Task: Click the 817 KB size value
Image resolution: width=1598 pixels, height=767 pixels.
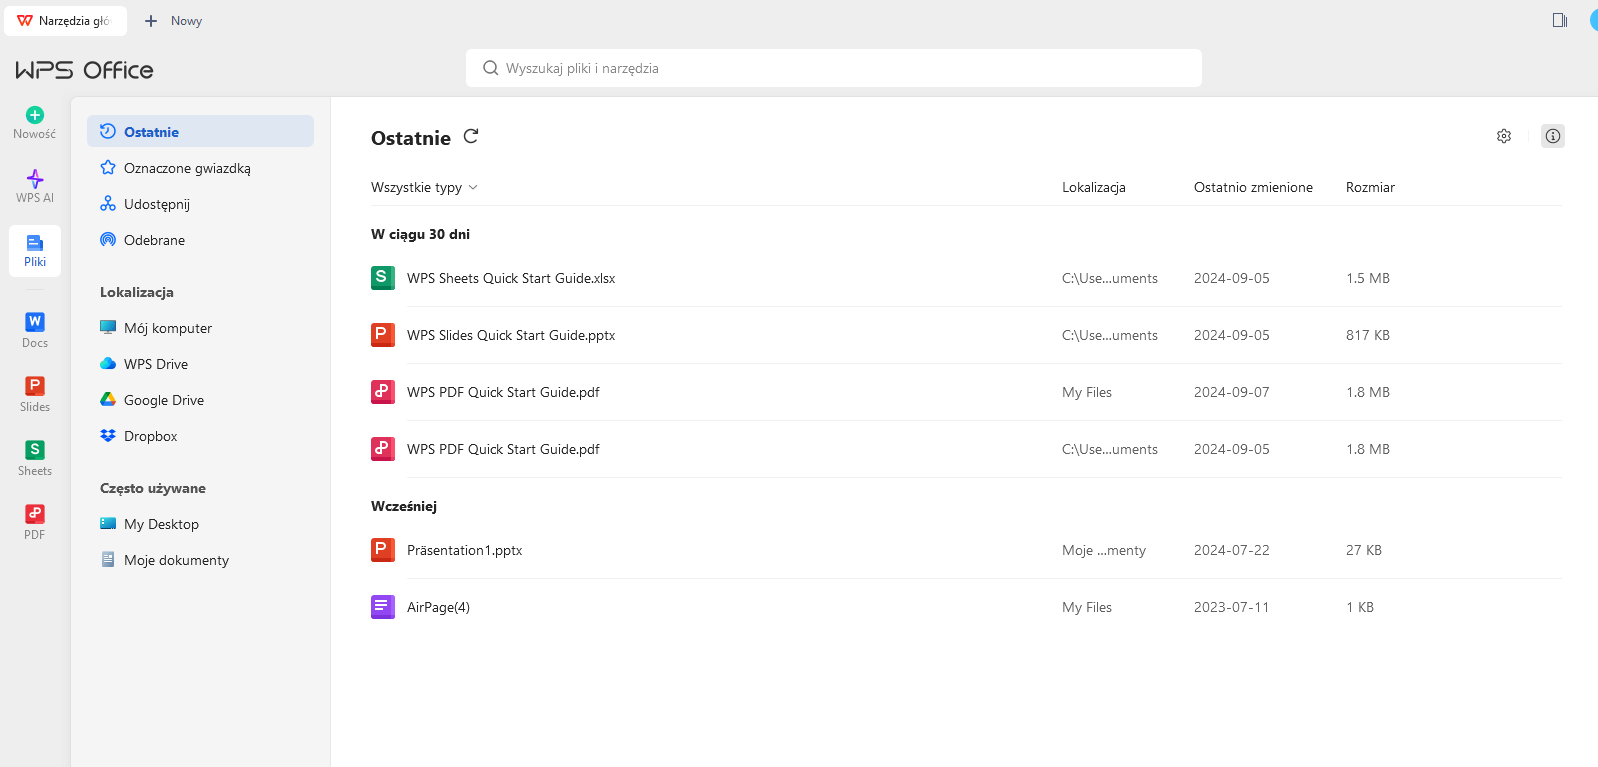Action: coord(1368,335)
